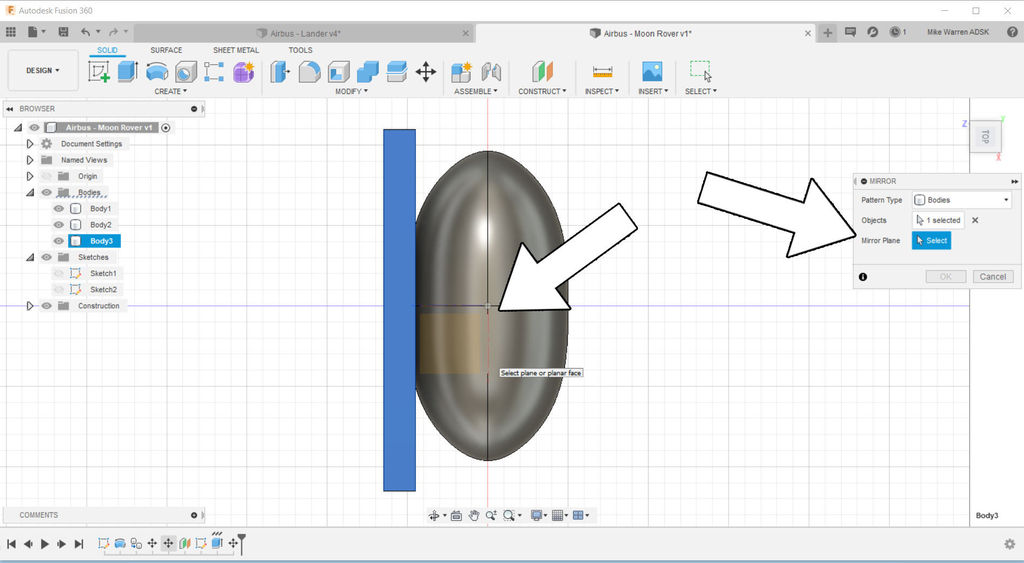Open the Help question mark icon

pos(1012,31)
